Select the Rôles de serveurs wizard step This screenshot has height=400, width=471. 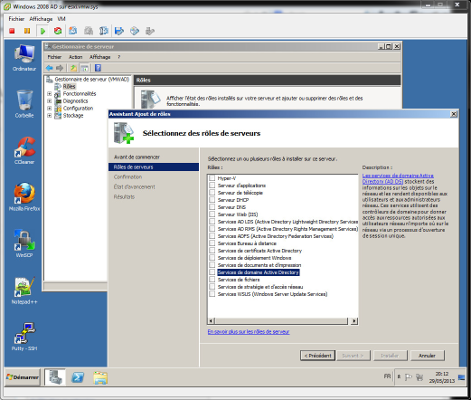coord(153,167)
